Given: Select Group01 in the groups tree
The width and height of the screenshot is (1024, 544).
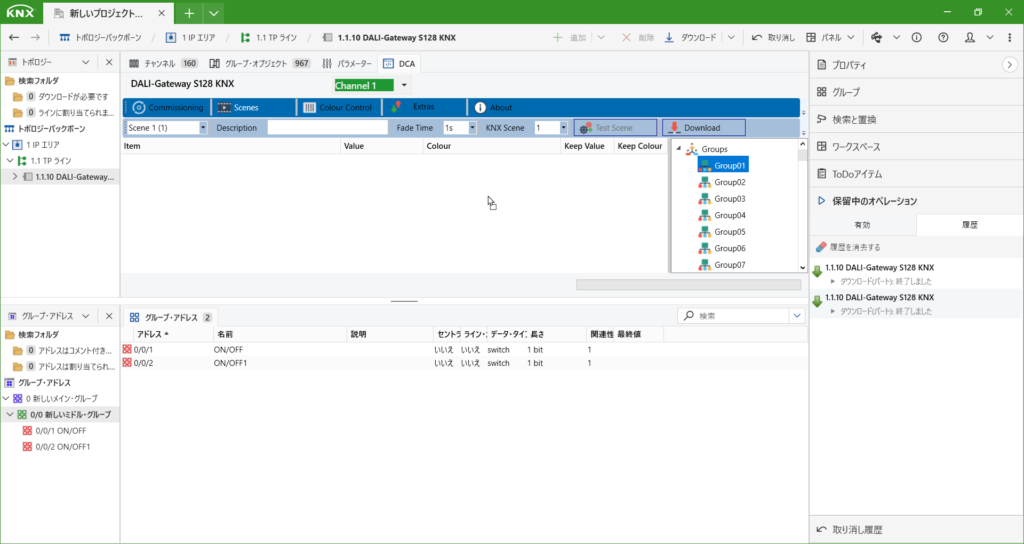Looking at the screenshot, I should click(x=722, y=166).
